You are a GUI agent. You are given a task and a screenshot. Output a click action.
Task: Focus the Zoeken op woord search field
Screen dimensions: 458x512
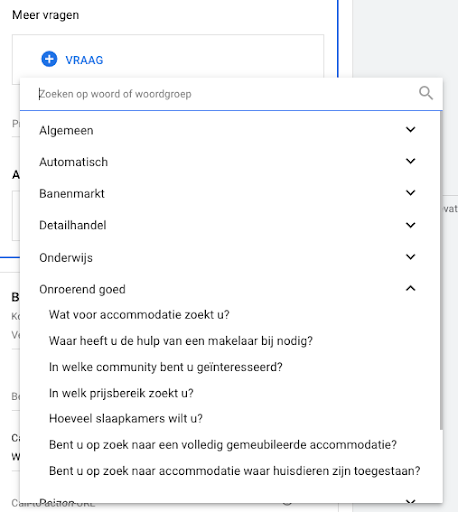pos(227,94)
